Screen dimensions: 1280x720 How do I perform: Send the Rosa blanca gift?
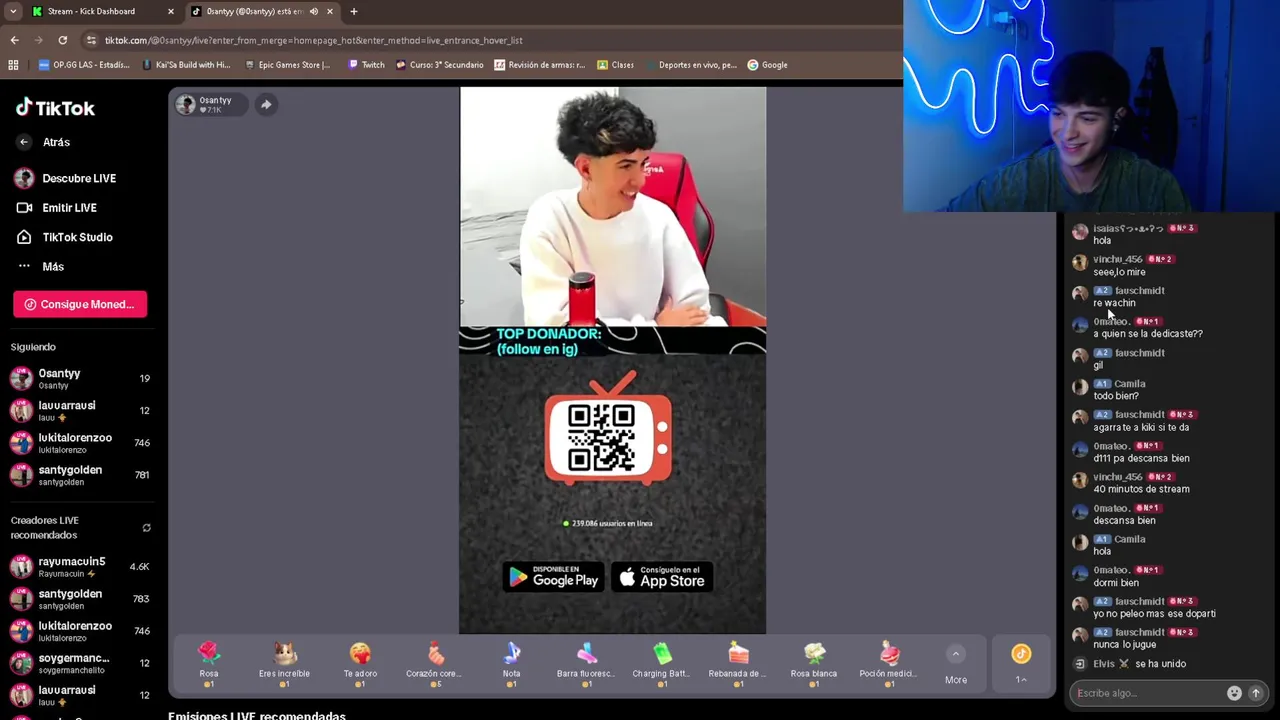pos(813,664)
